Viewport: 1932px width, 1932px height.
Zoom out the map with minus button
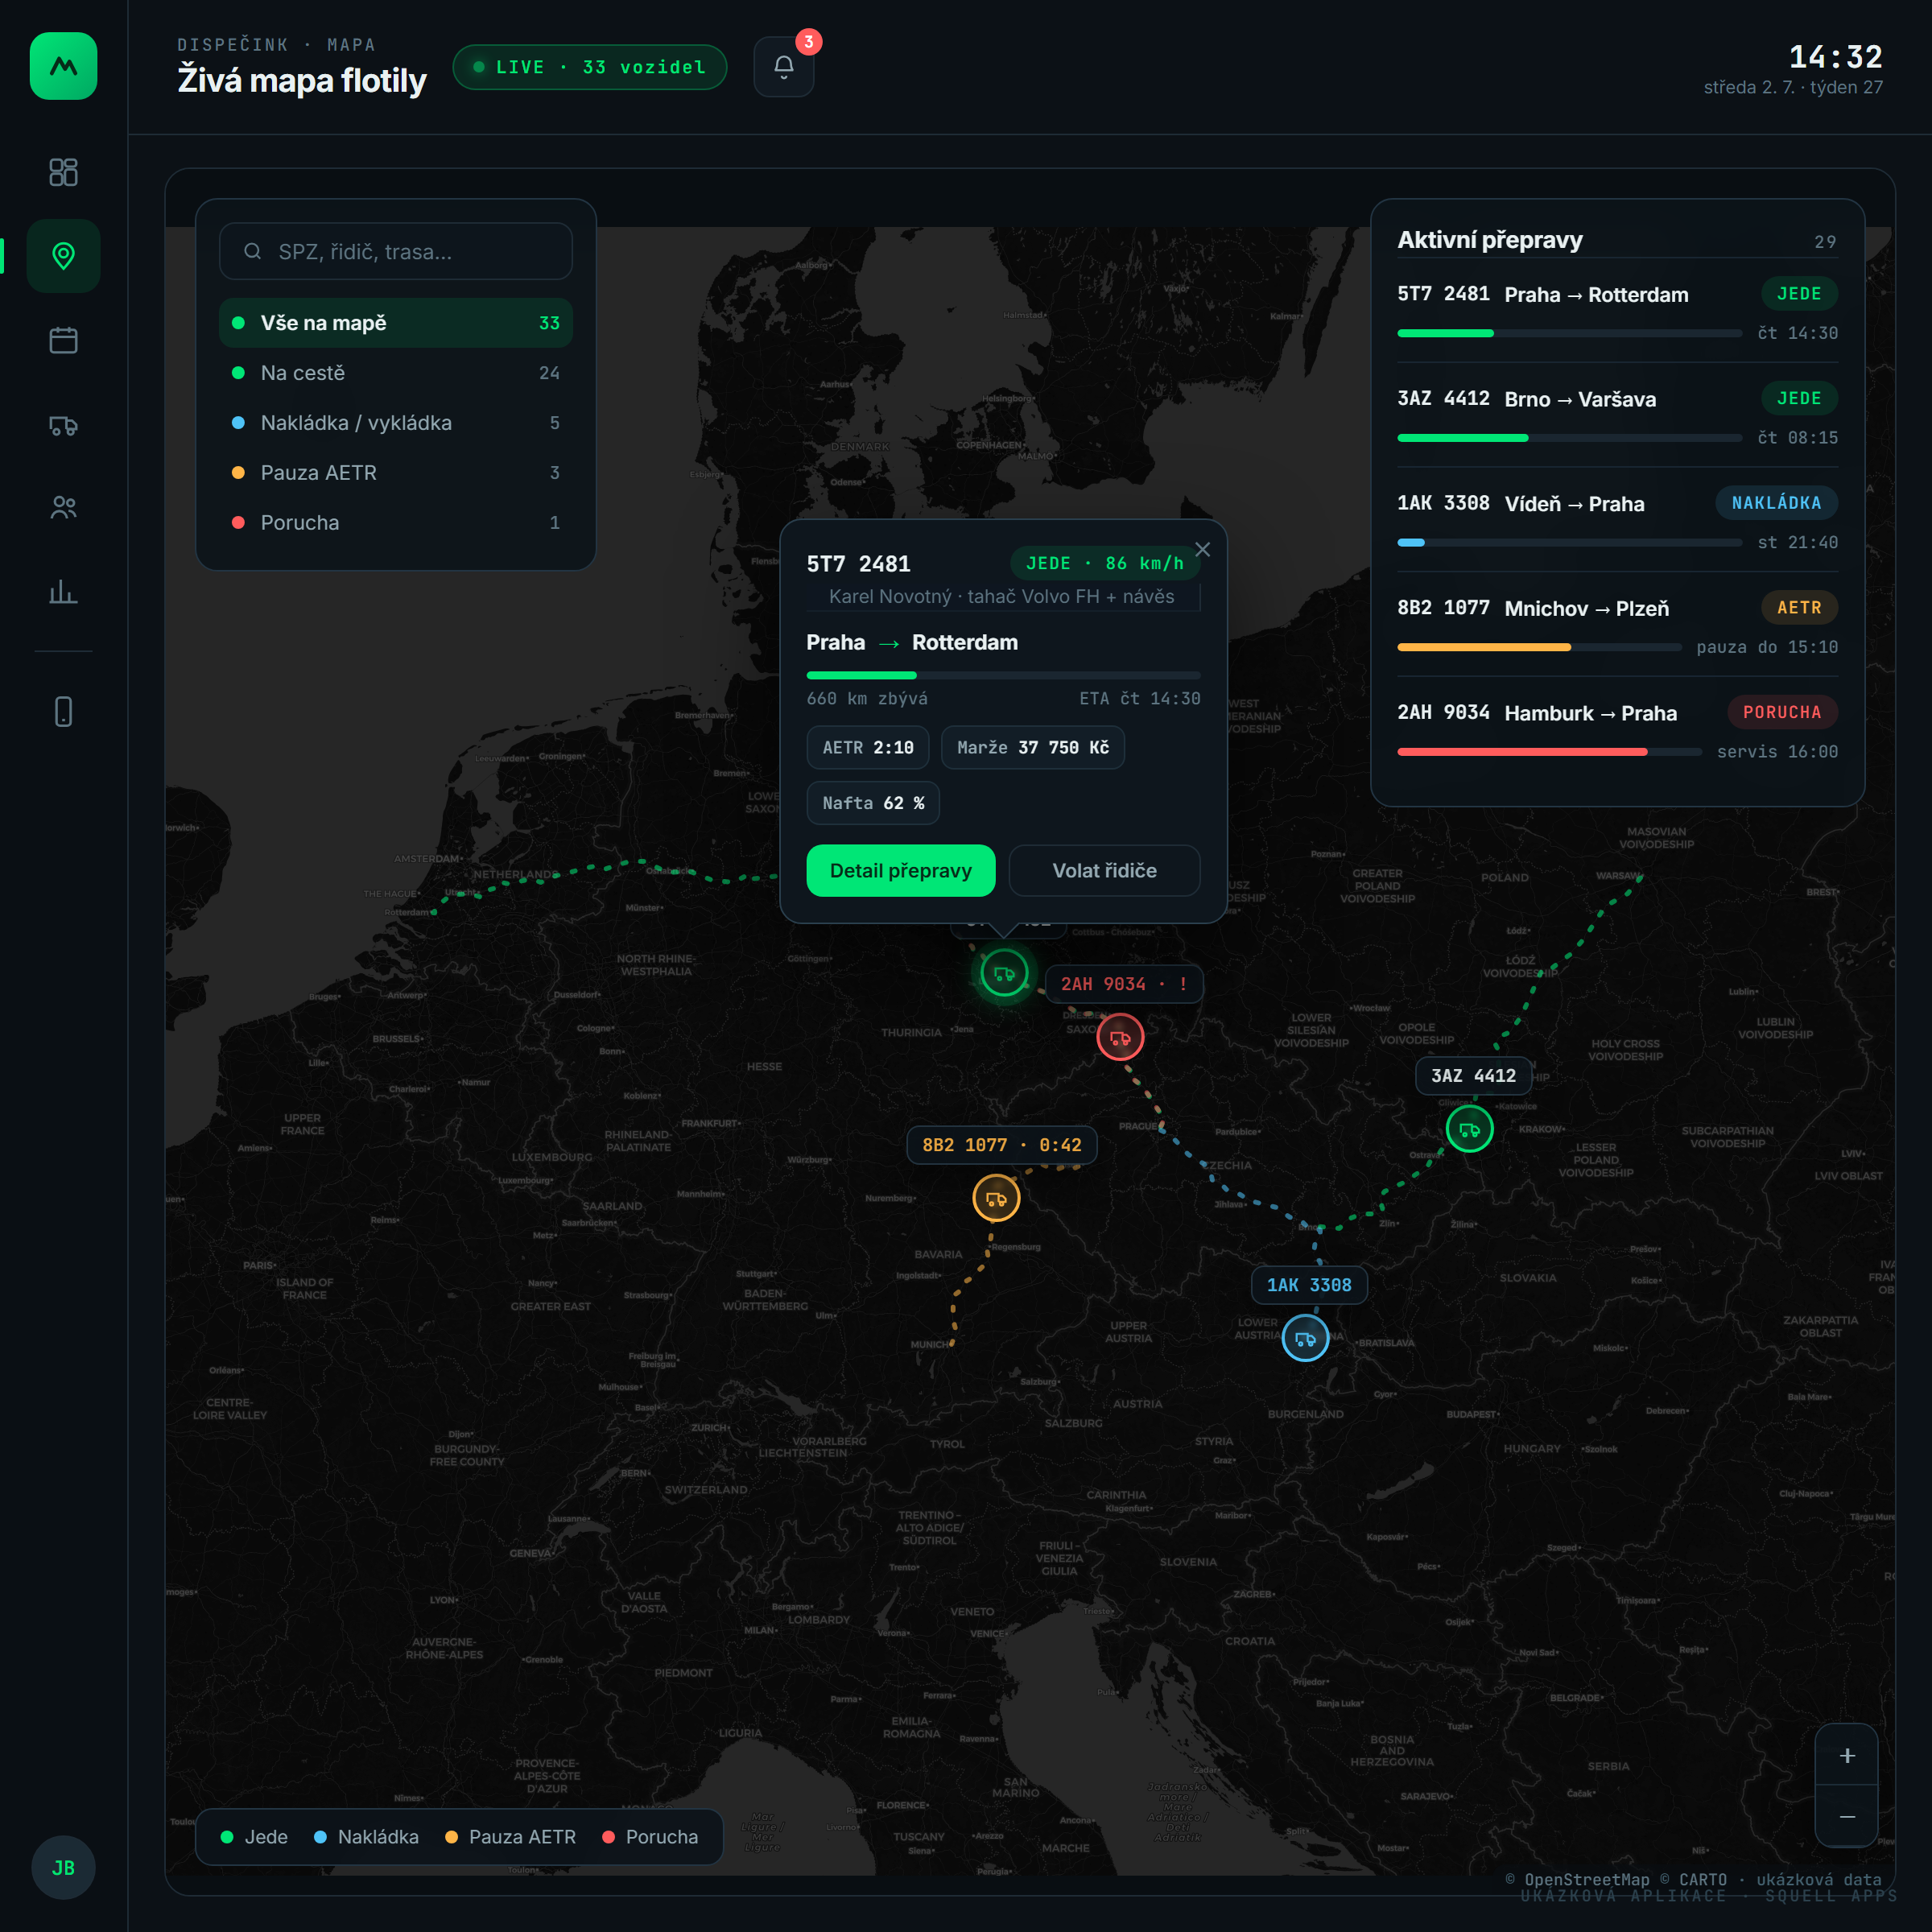tap(1847, 1816)
